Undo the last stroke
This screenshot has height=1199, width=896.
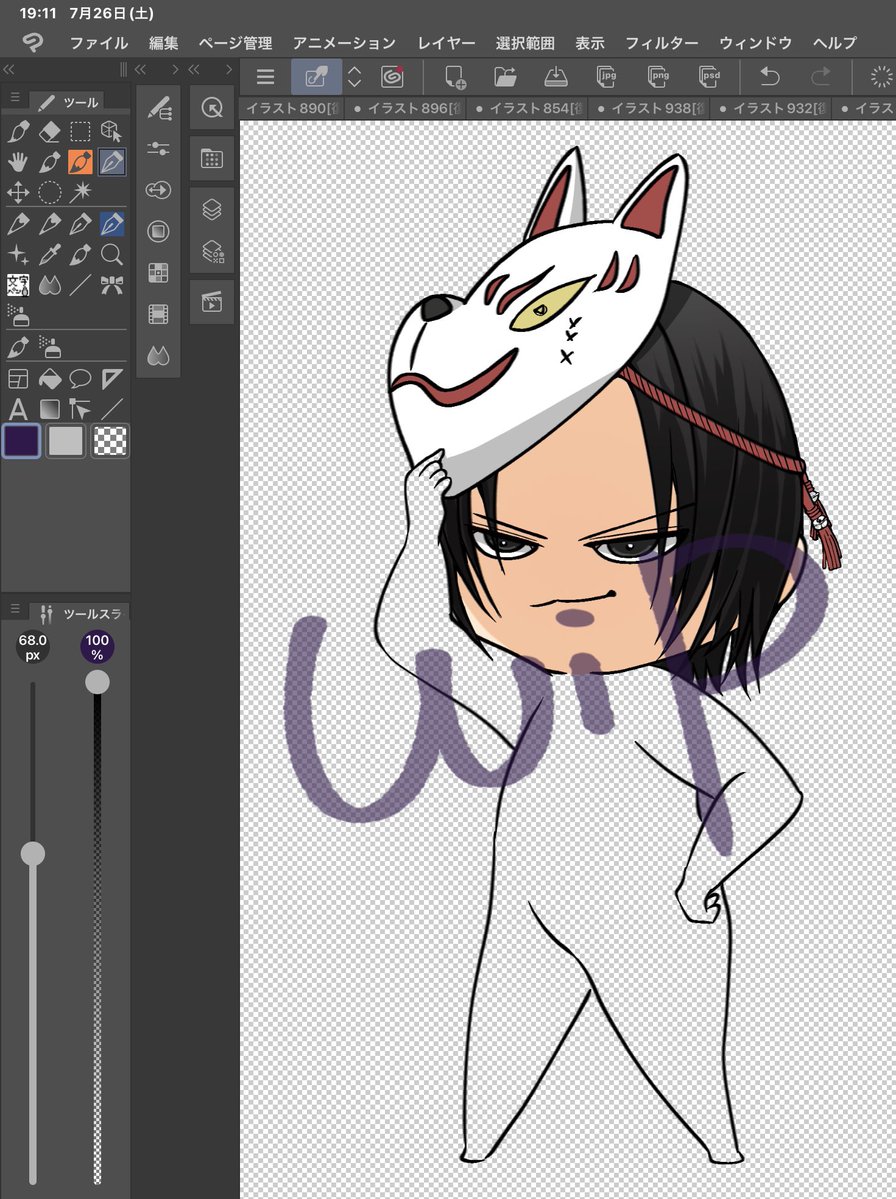[770, 76]
